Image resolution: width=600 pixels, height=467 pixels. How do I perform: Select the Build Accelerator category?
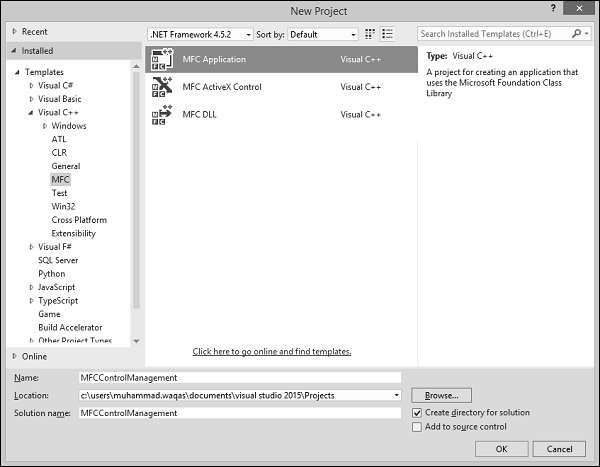(x=70, y=328)
